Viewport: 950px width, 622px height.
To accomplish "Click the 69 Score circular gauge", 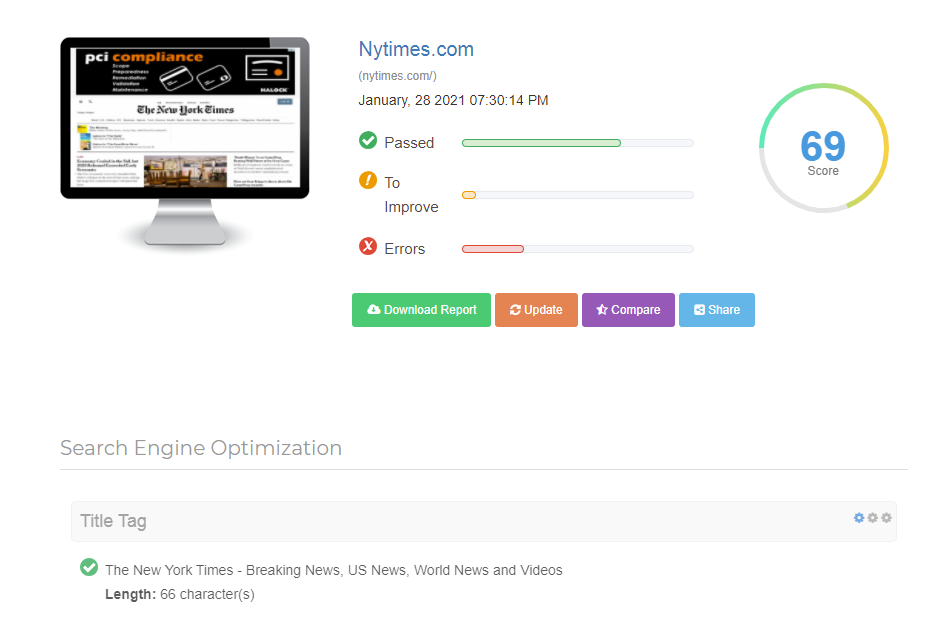I will pyautogui.click(x=823, y=148).
